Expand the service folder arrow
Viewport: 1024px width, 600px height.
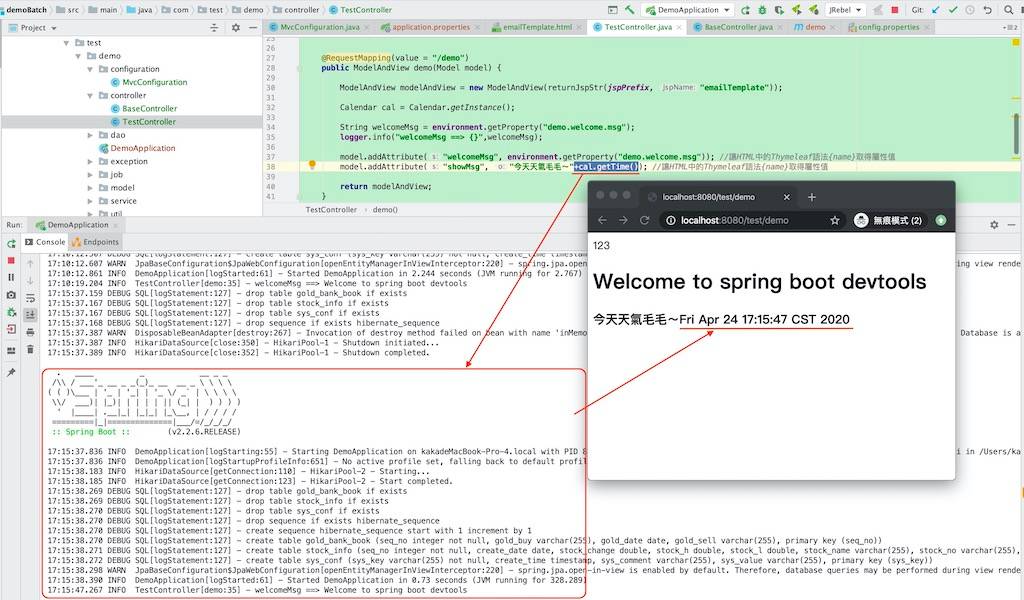(x=90, y=201)
